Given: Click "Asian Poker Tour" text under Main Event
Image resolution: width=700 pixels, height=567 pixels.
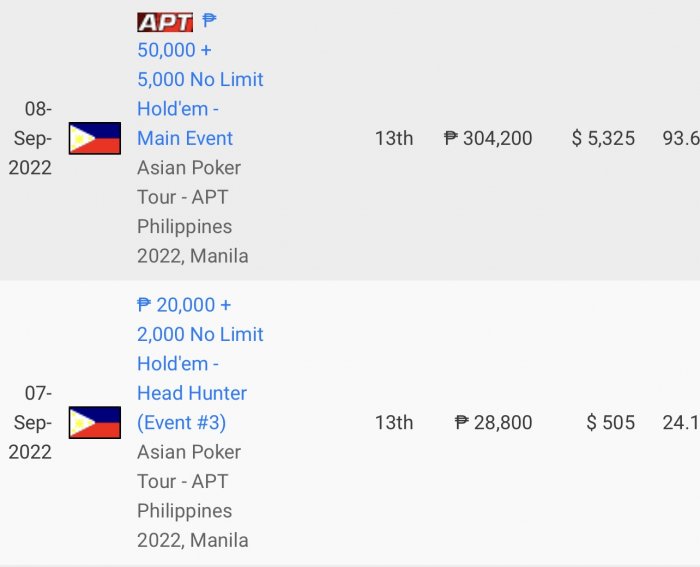Looking at the screenshot, I should [x=189, y=182].
